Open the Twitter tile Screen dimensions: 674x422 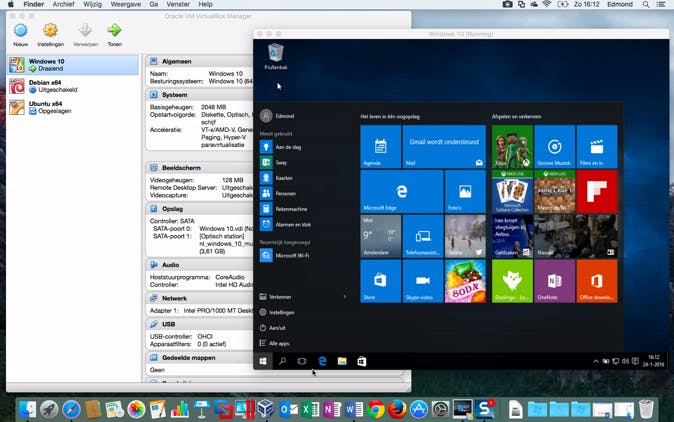click(x=465, y=236)
